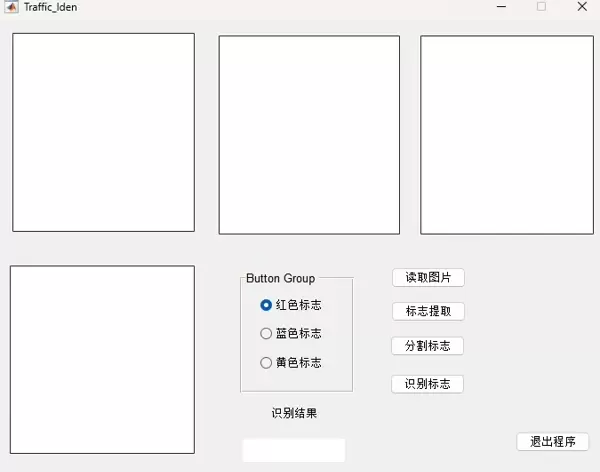The image size is (600, 472).
Task: Run recognition with the 识别标志 button
Action: [427, 384]
